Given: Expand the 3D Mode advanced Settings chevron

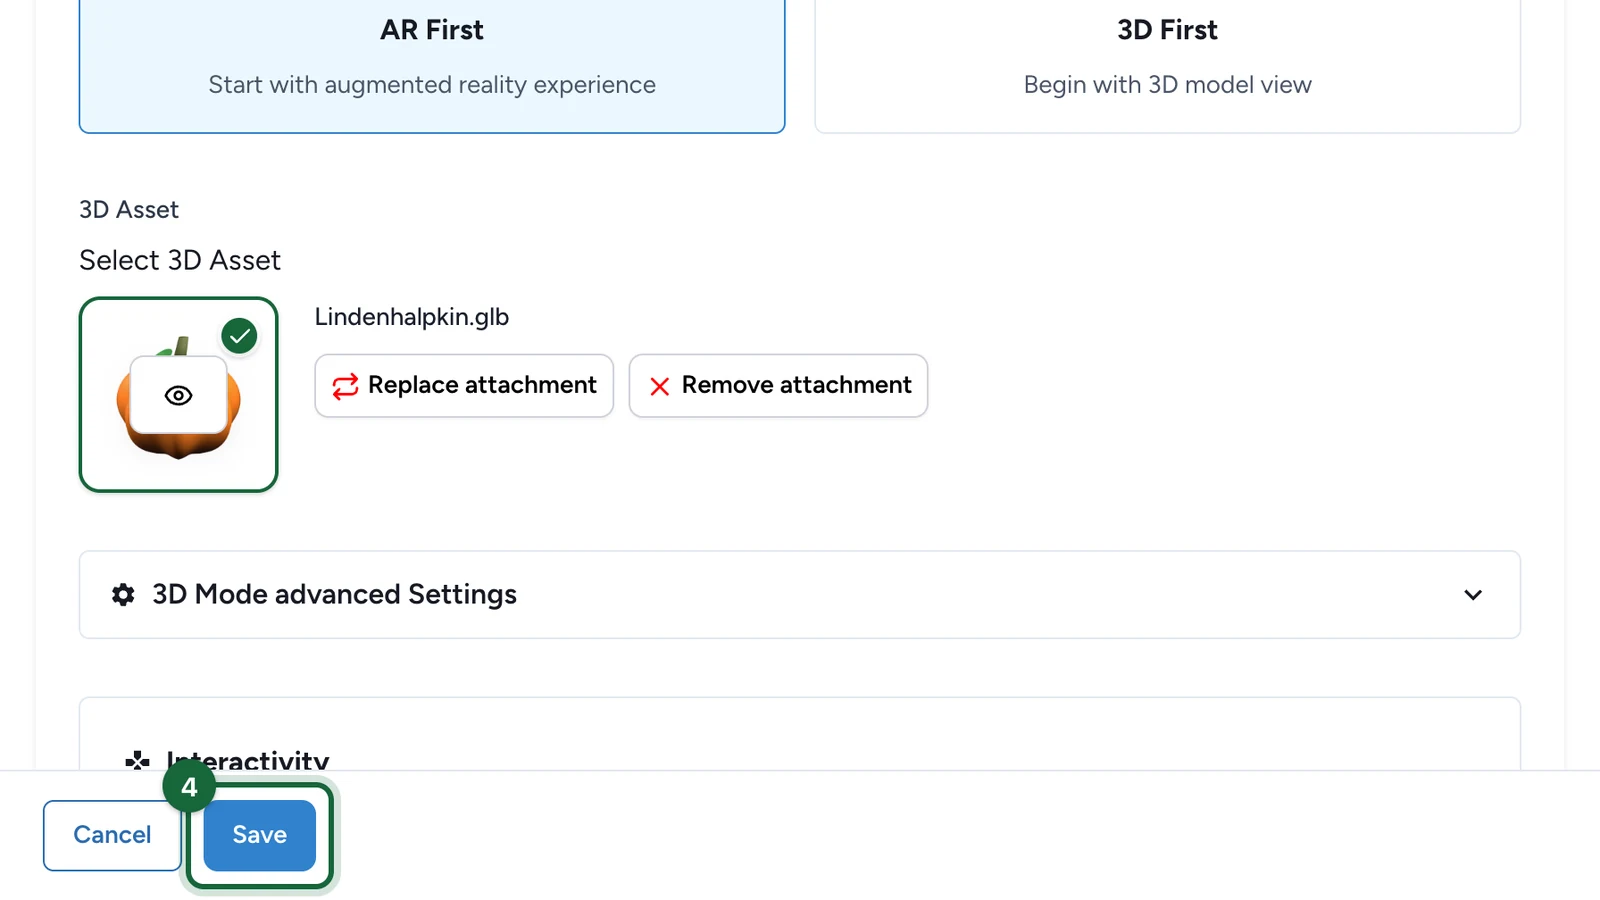Looking at the screenshot, I should (x=1473, y=595).
